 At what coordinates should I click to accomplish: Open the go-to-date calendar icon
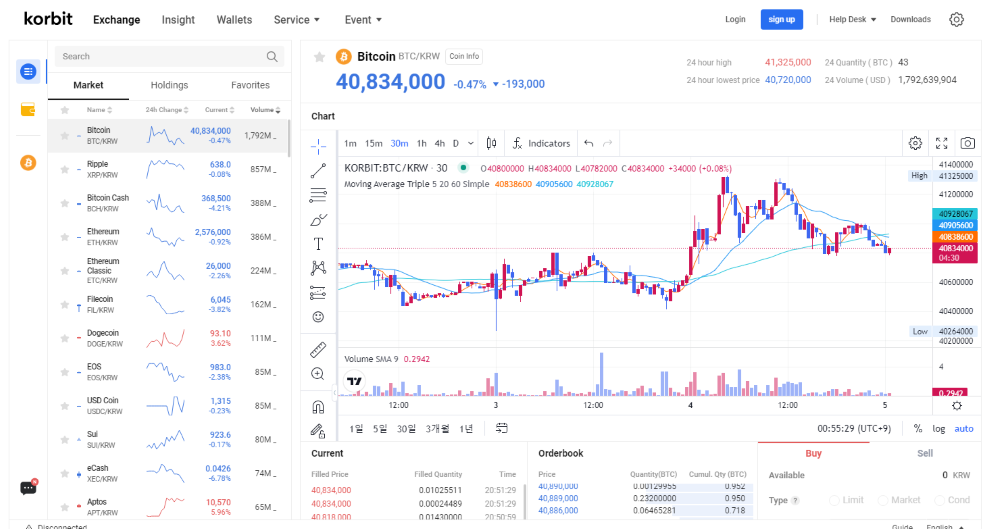tap(502, 428)
